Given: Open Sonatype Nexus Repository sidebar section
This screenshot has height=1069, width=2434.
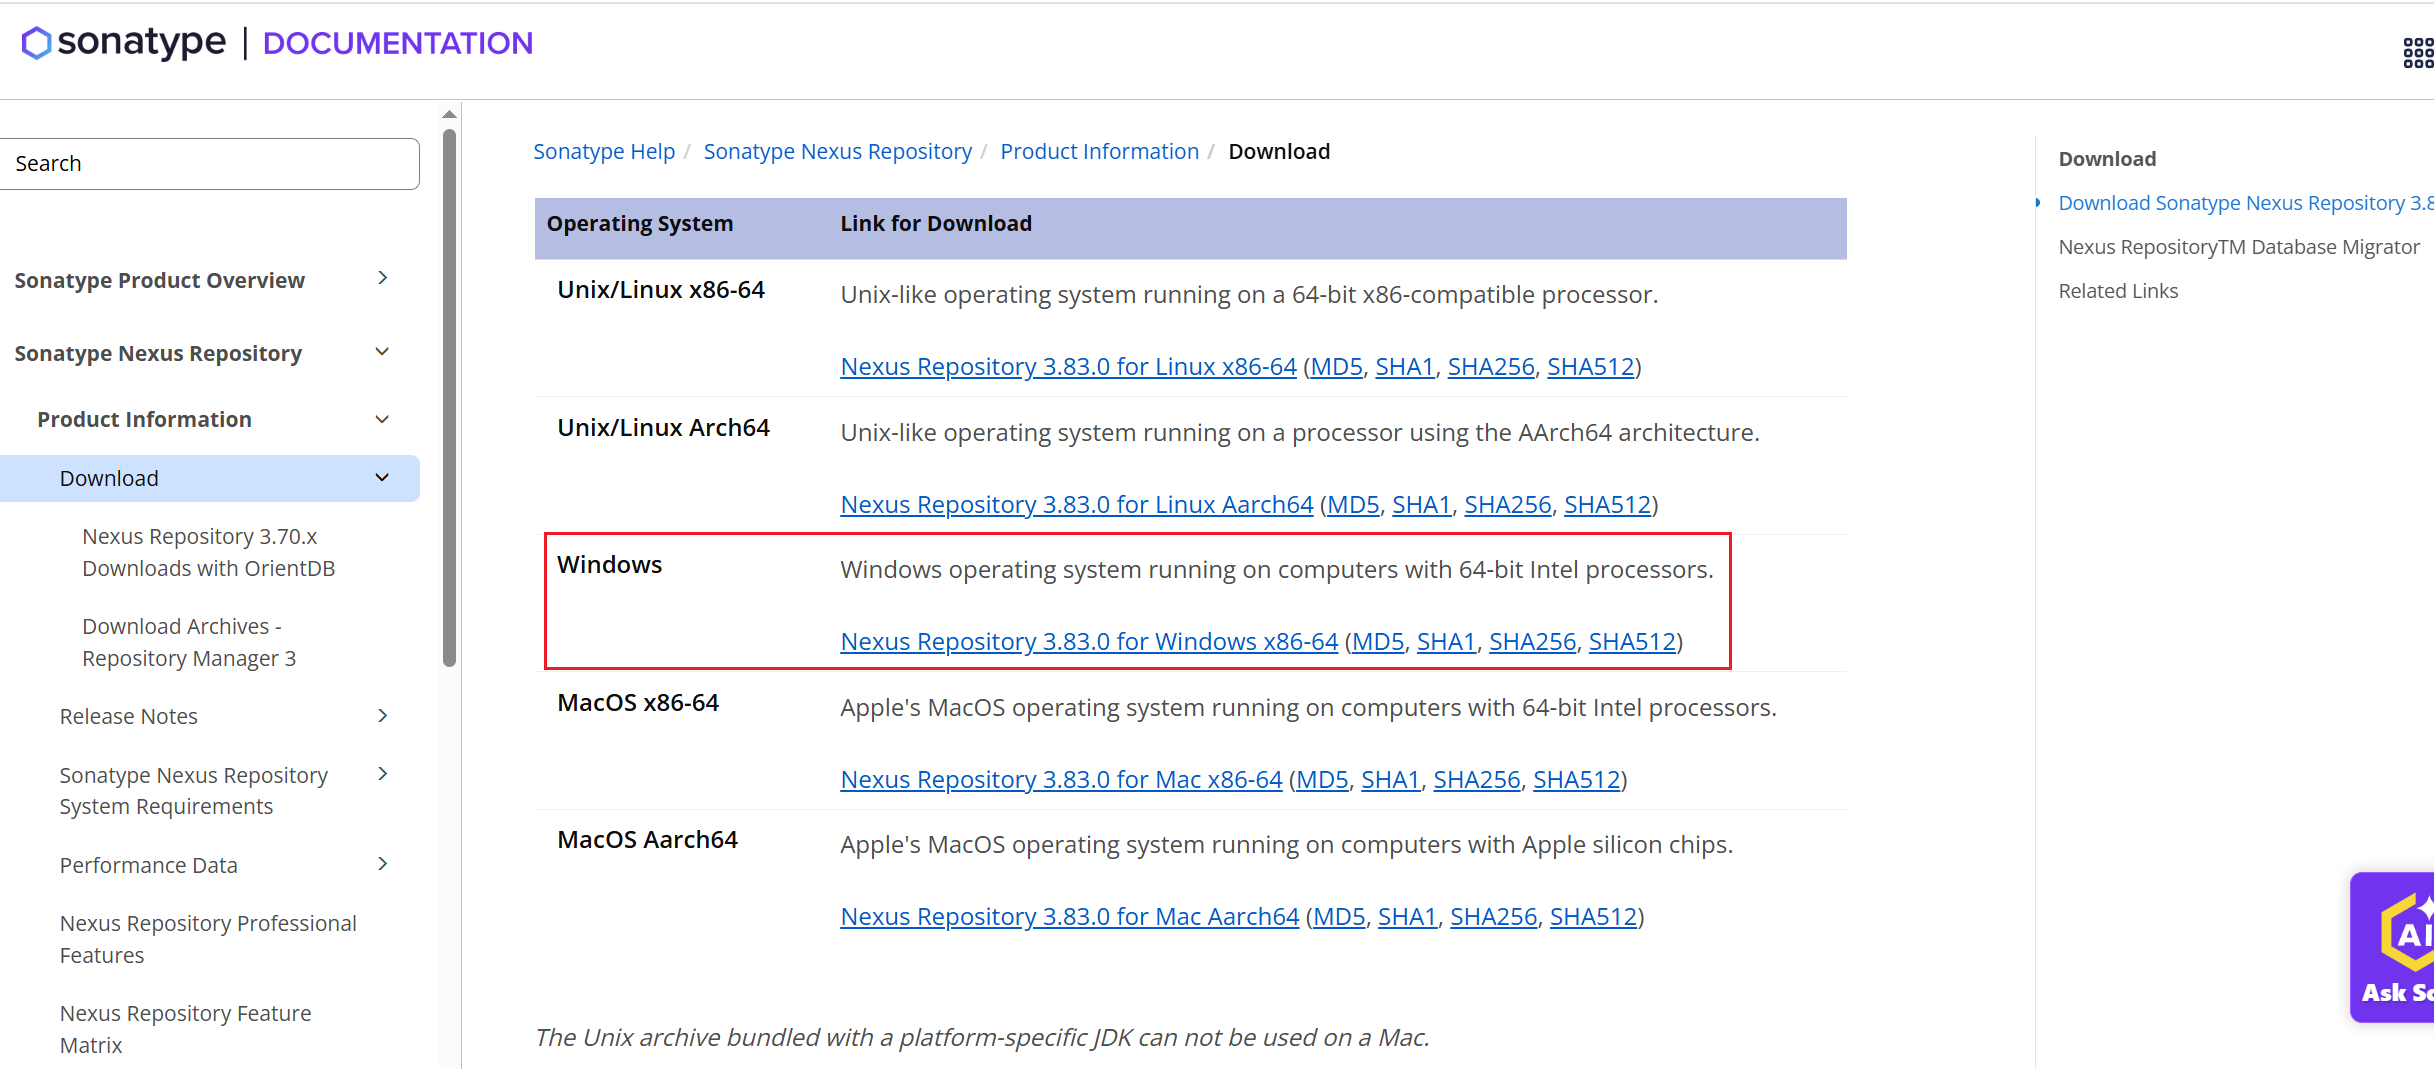Looking at the screenshot, I should 158,353.
